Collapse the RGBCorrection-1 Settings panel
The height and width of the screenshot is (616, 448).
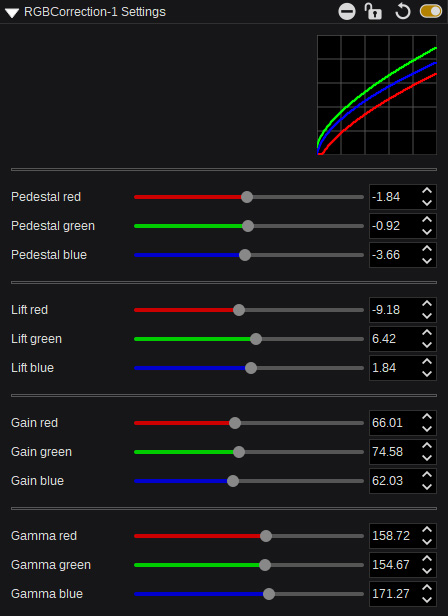[x=12, y=13]
